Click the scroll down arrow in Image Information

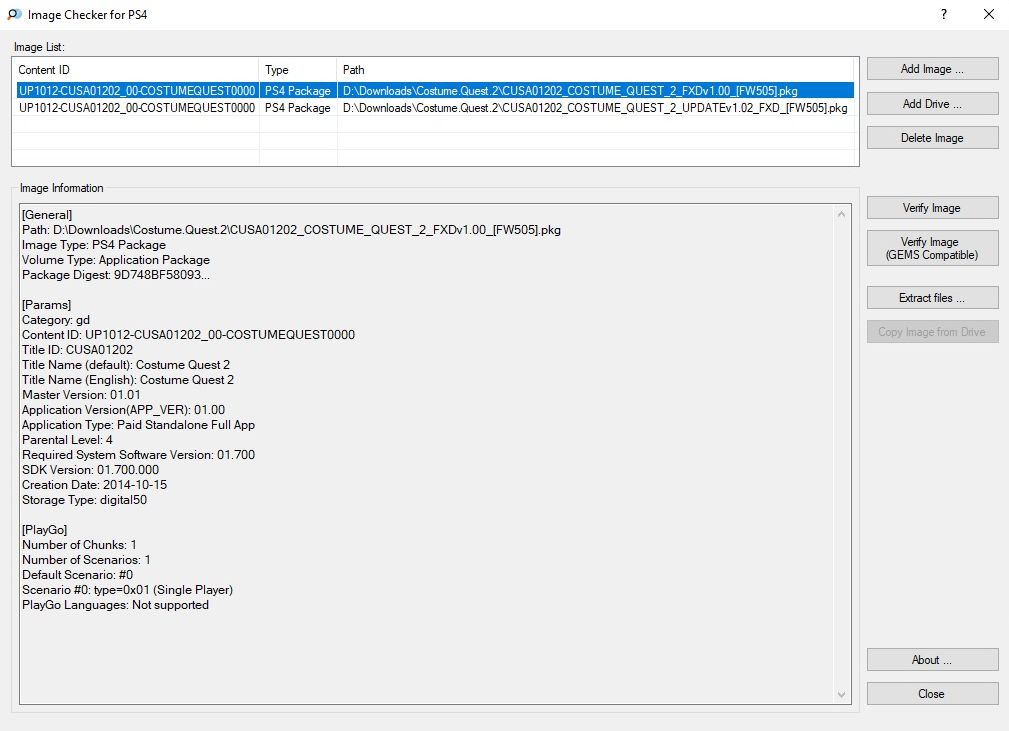click(841, 694)
